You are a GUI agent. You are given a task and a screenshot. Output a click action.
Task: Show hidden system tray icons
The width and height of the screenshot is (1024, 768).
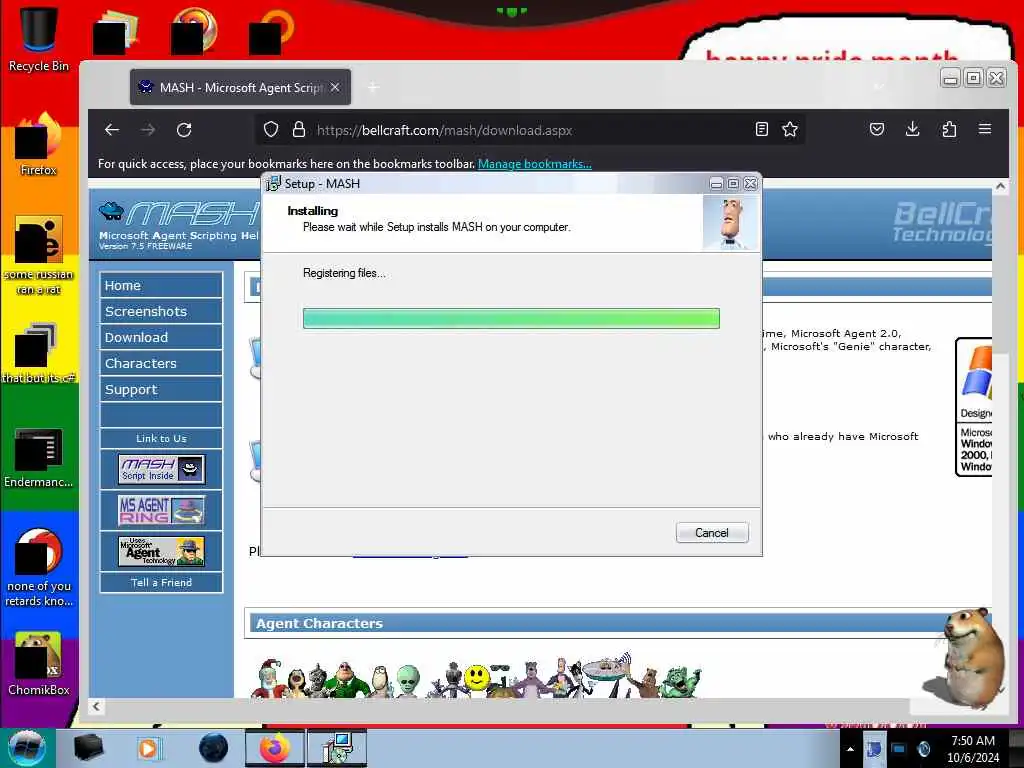pos(850,749)
